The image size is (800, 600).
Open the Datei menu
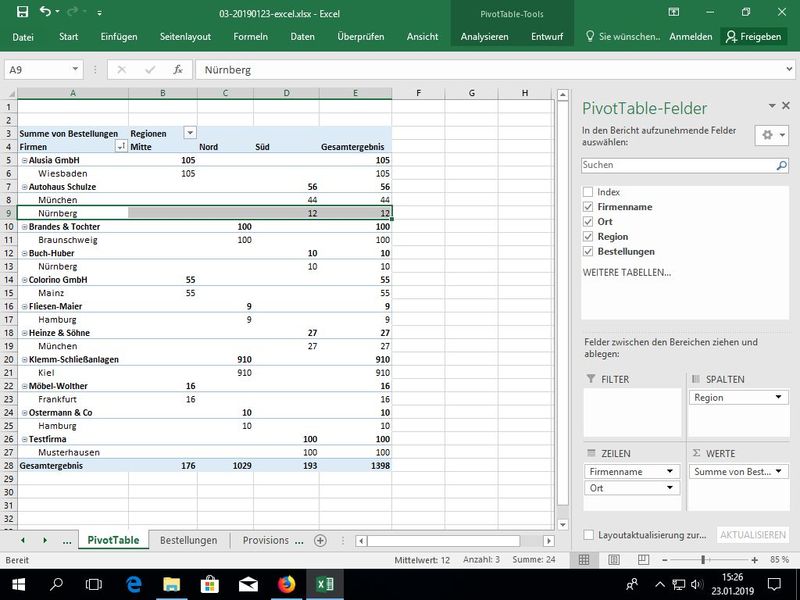point(23,37)
